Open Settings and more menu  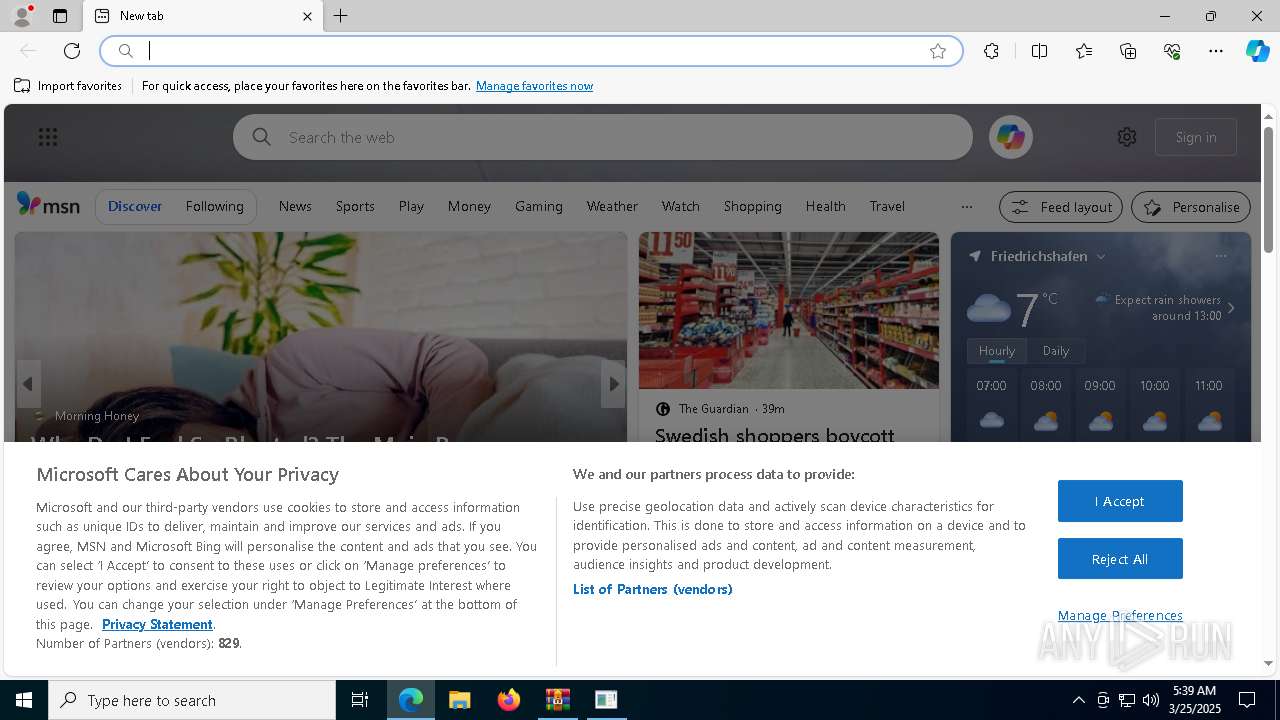click(1216, 51)
